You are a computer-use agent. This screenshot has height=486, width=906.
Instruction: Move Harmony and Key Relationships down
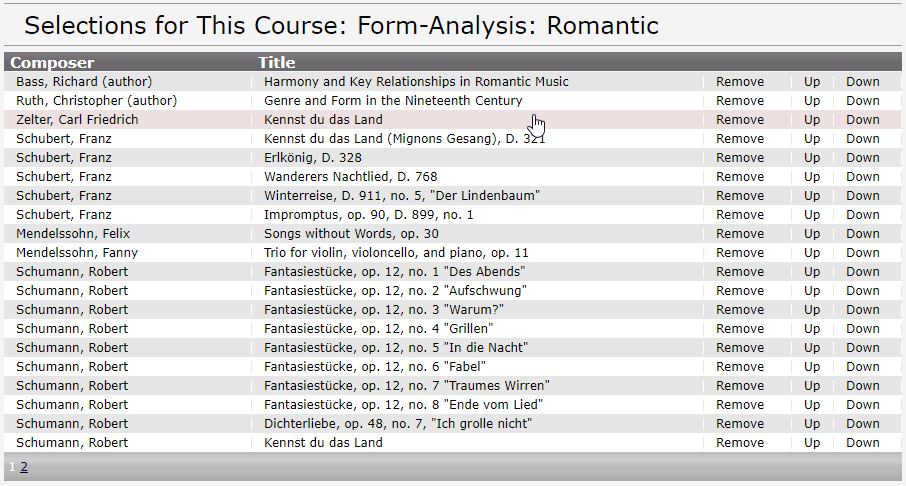pos(863,81)
